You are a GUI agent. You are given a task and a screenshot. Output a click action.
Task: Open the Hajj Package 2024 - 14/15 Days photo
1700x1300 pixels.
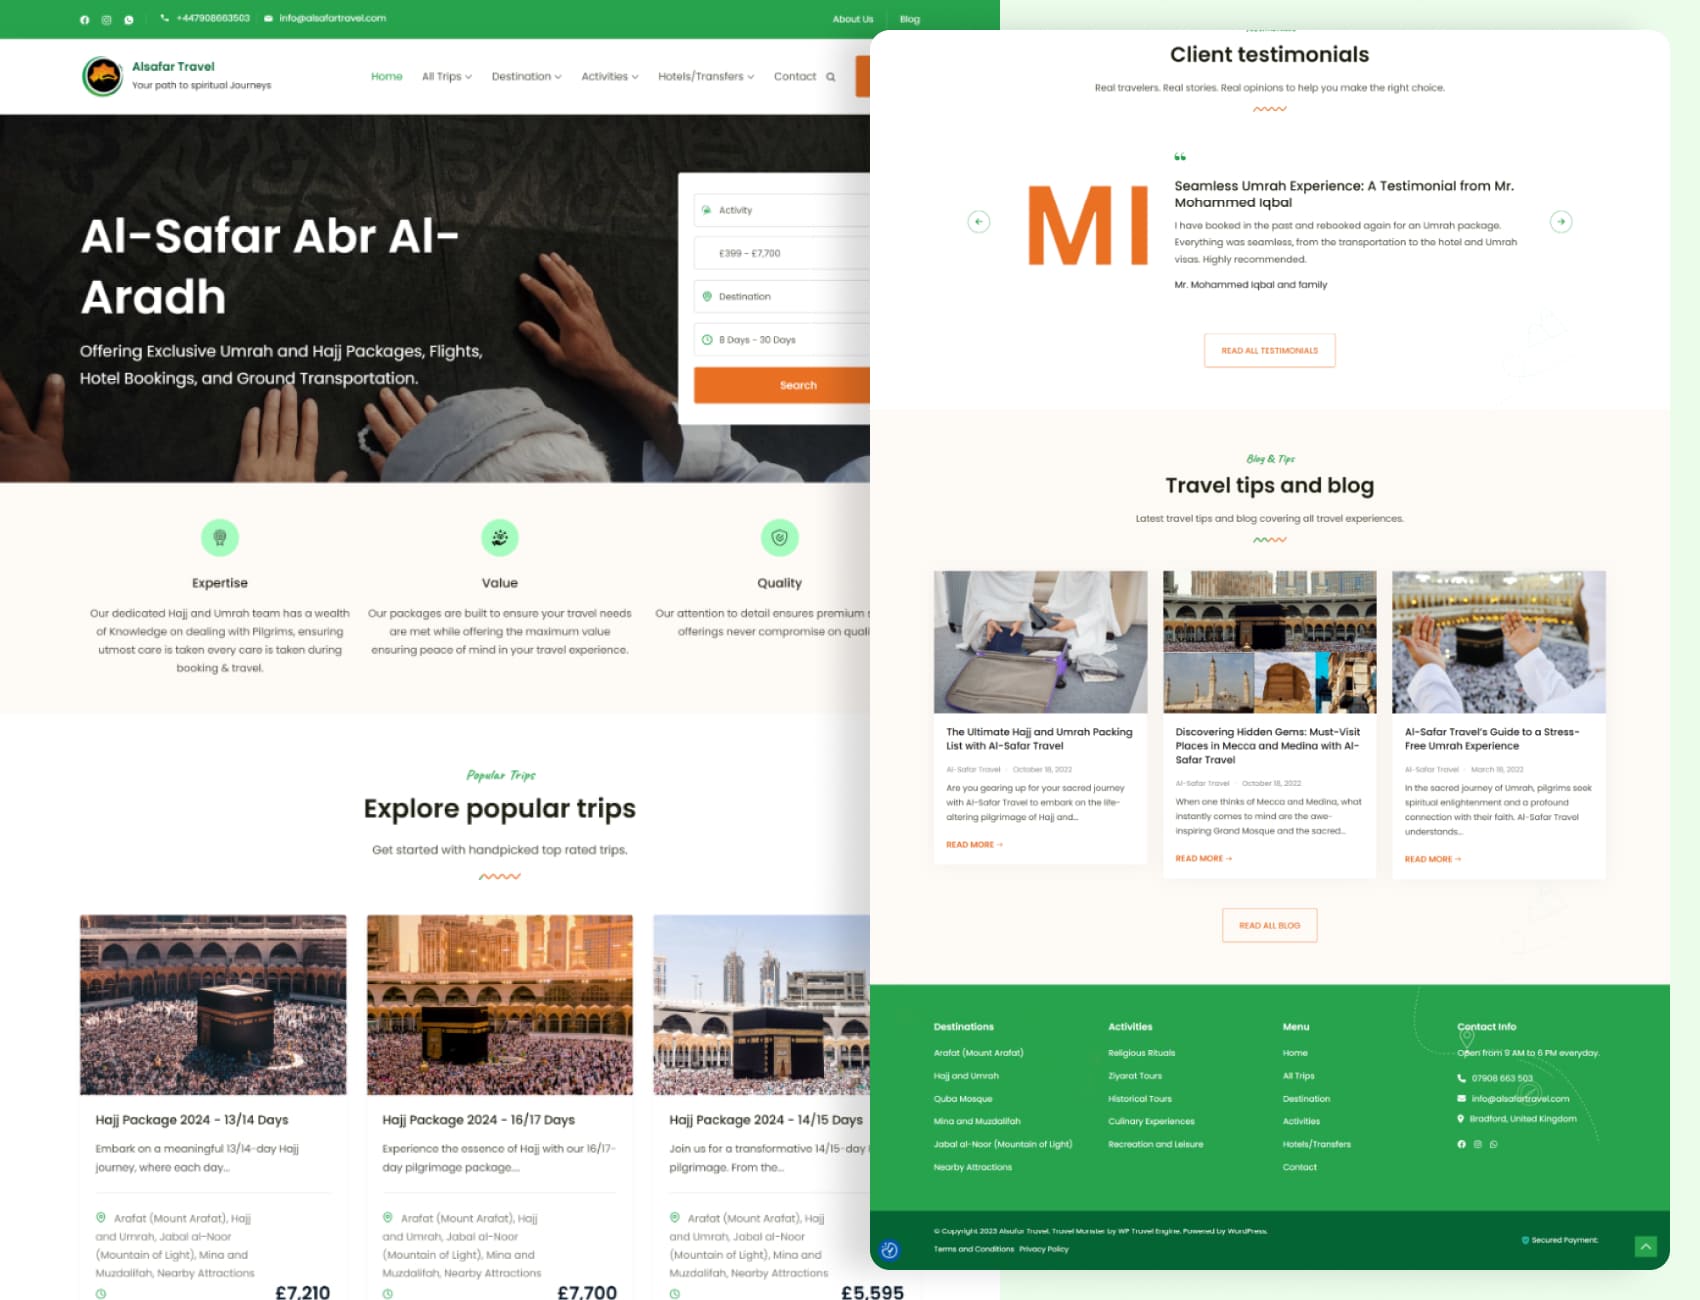pyautogui.click(x=762, y=1004)
